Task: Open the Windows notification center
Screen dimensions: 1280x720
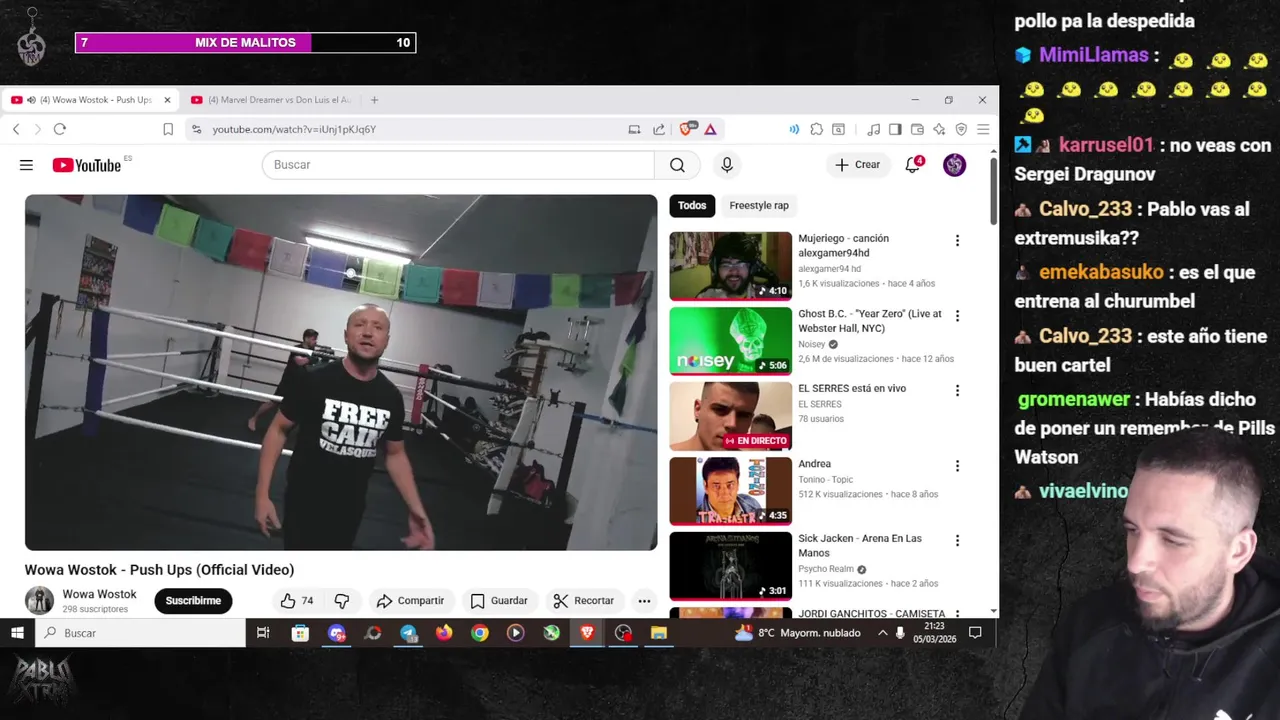Action: [975, 633]
